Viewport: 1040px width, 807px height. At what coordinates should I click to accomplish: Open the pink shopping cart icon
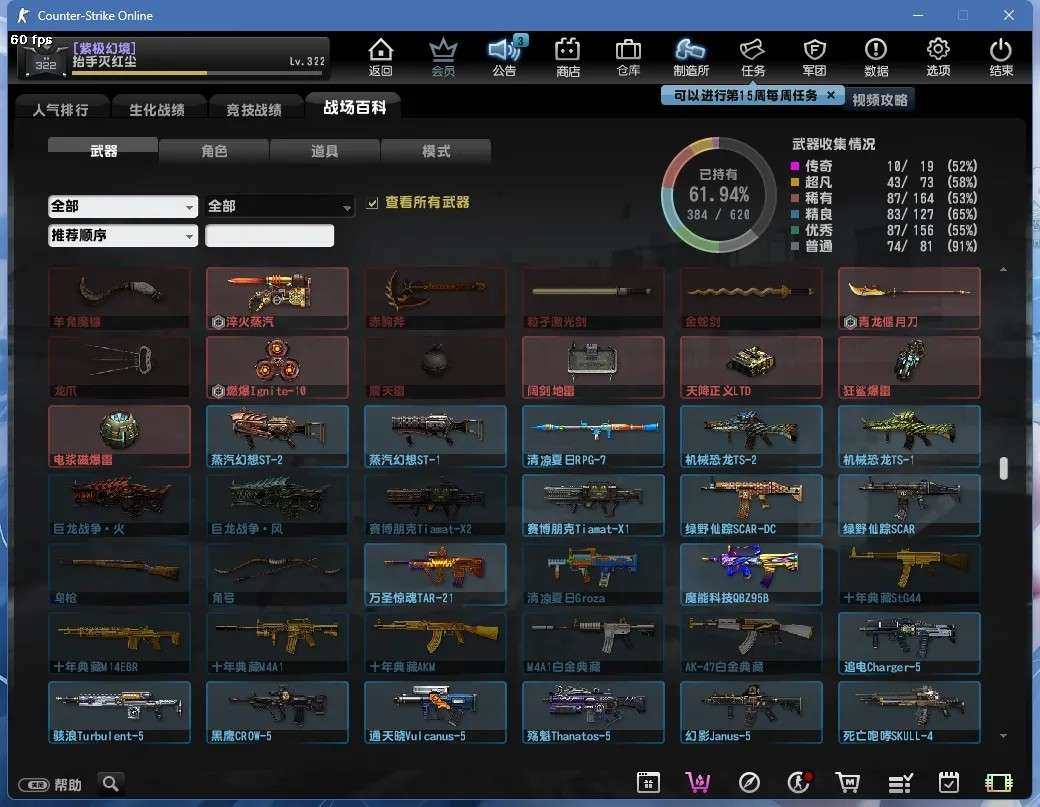(x=698, y=783)
